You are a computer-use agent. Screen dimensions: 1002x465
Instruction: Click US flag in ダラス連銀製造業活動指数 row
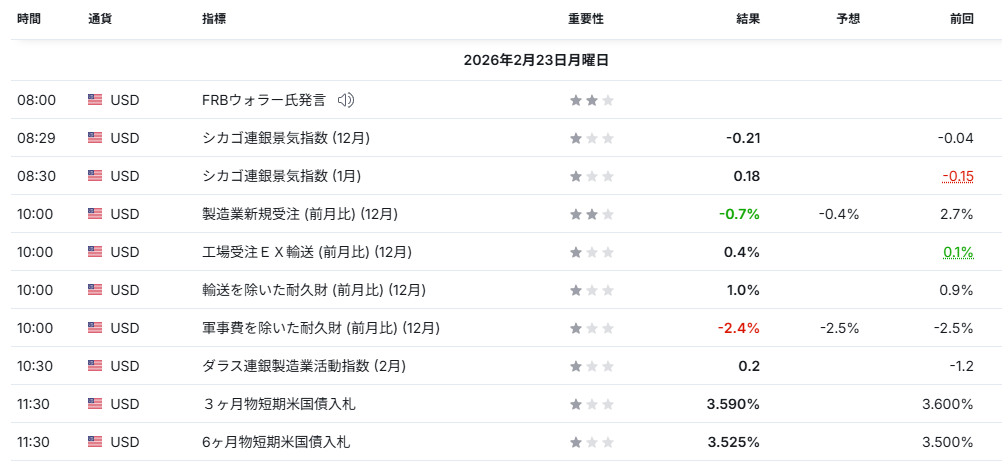pyautogui.click(x=95, y=366)
